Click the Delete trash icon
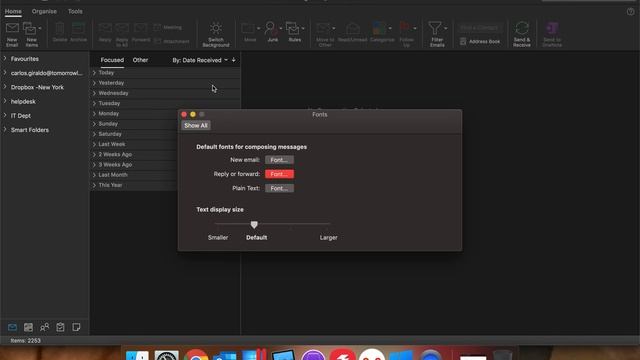 click(60, 29)
